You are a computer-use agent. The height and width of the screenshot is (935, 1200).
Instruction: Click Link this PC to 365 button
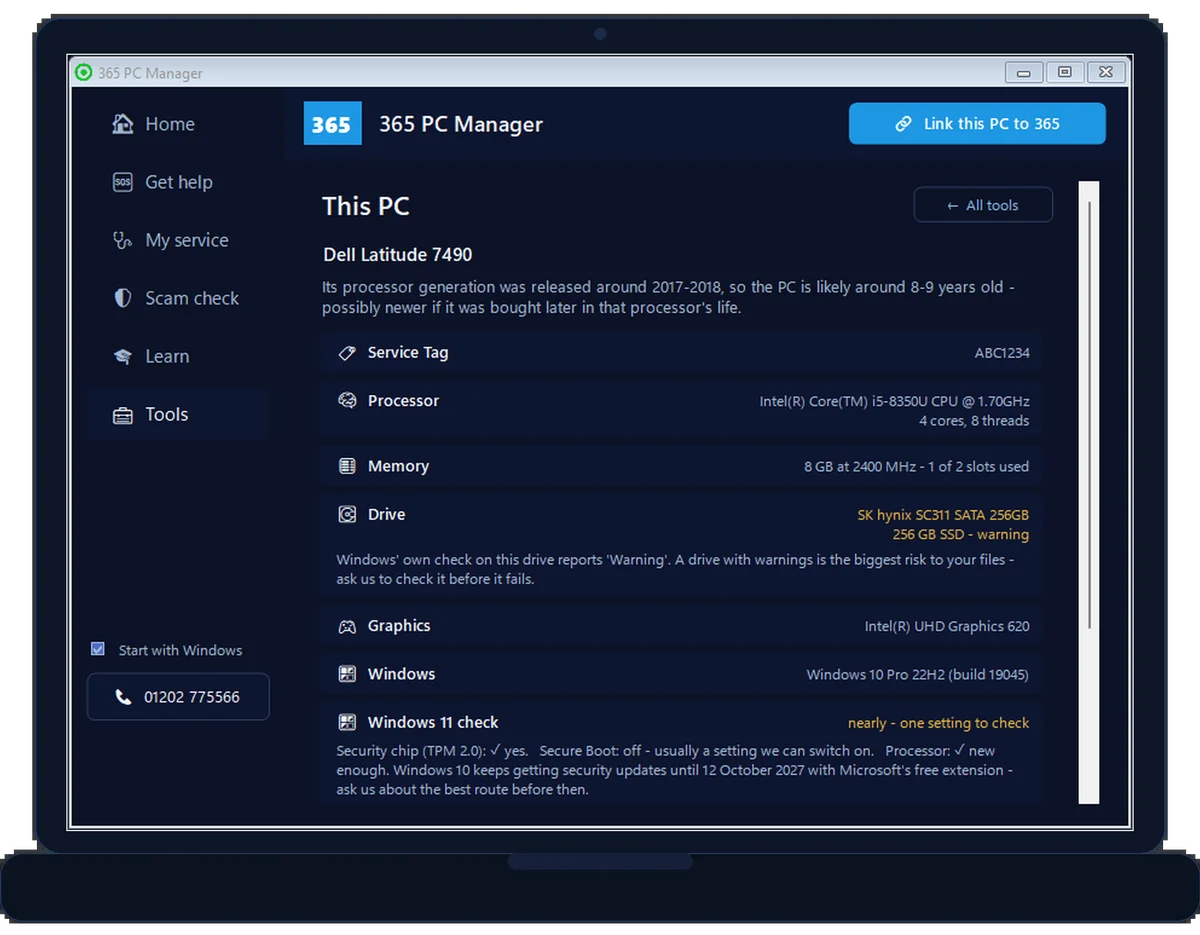click(x=977, y=124)
